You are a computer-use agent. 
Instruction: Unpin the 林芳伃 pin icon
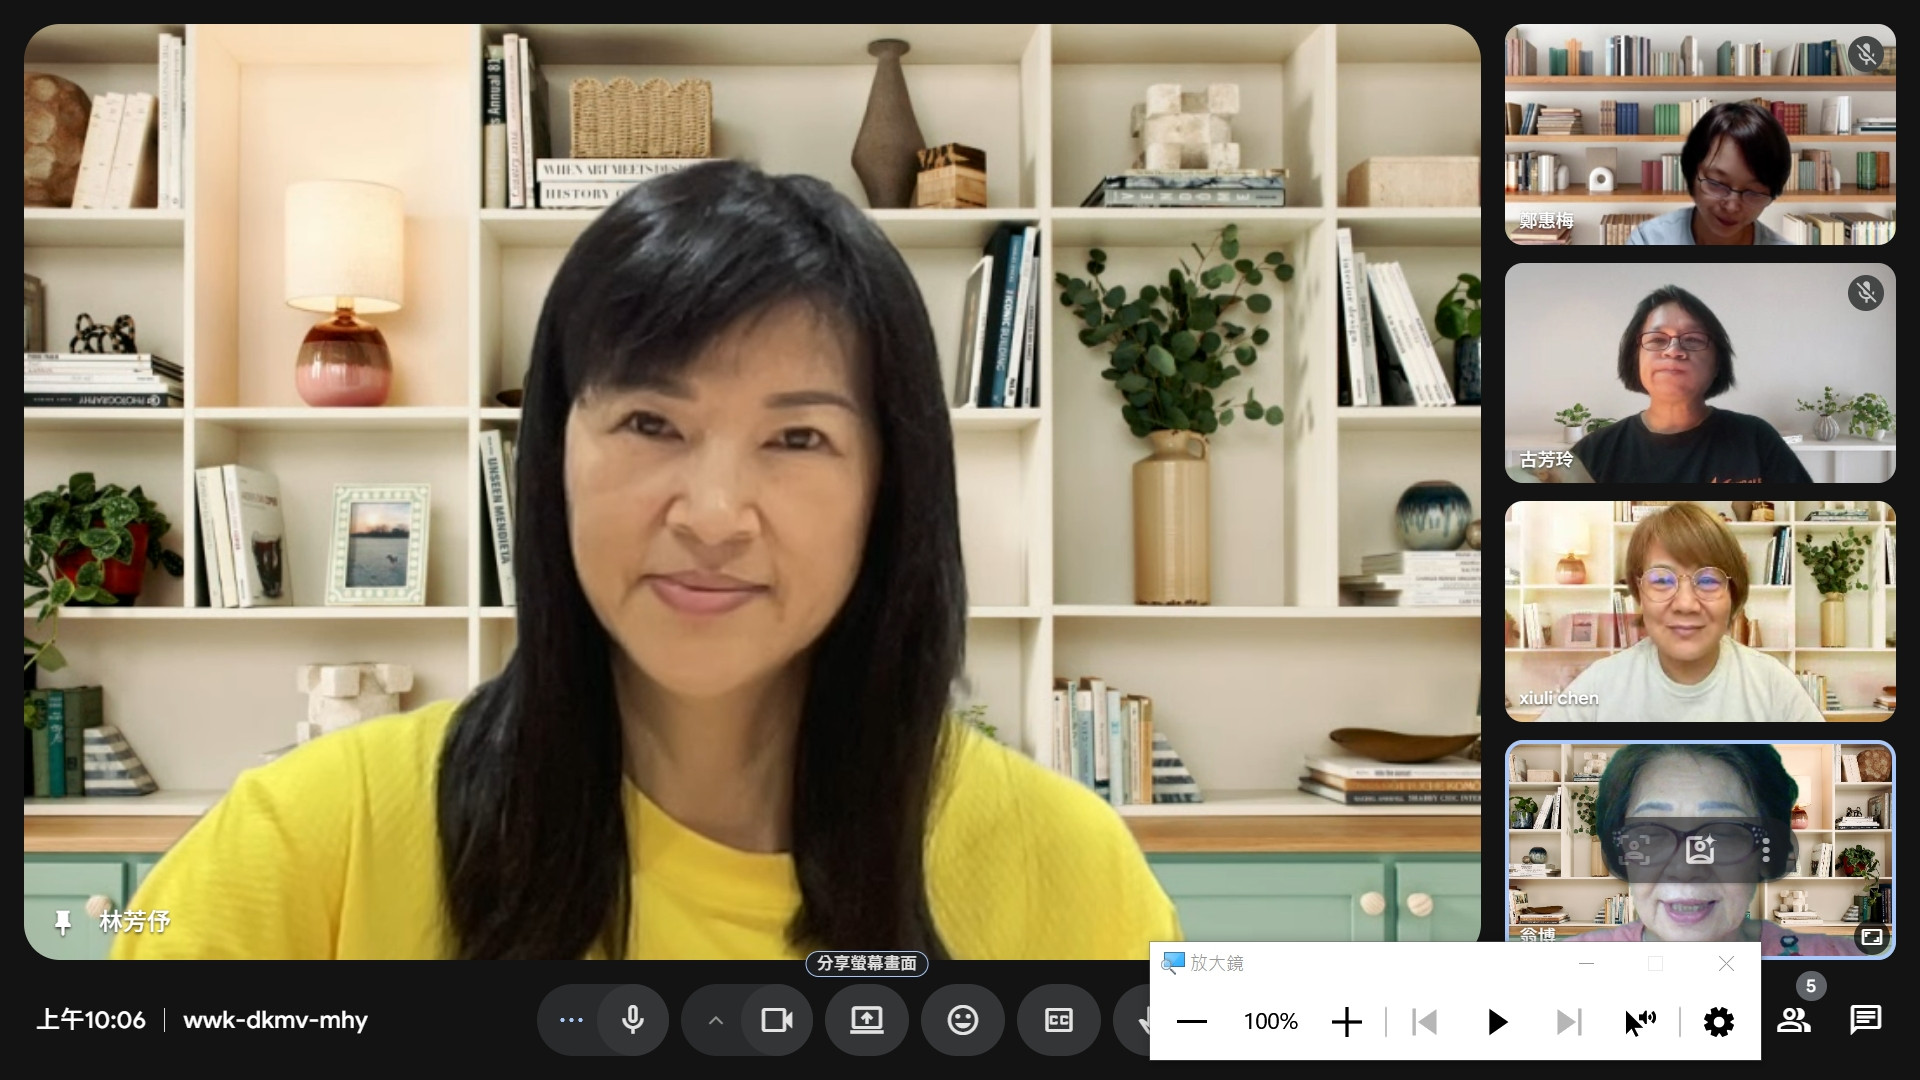[x=63, y=921]
